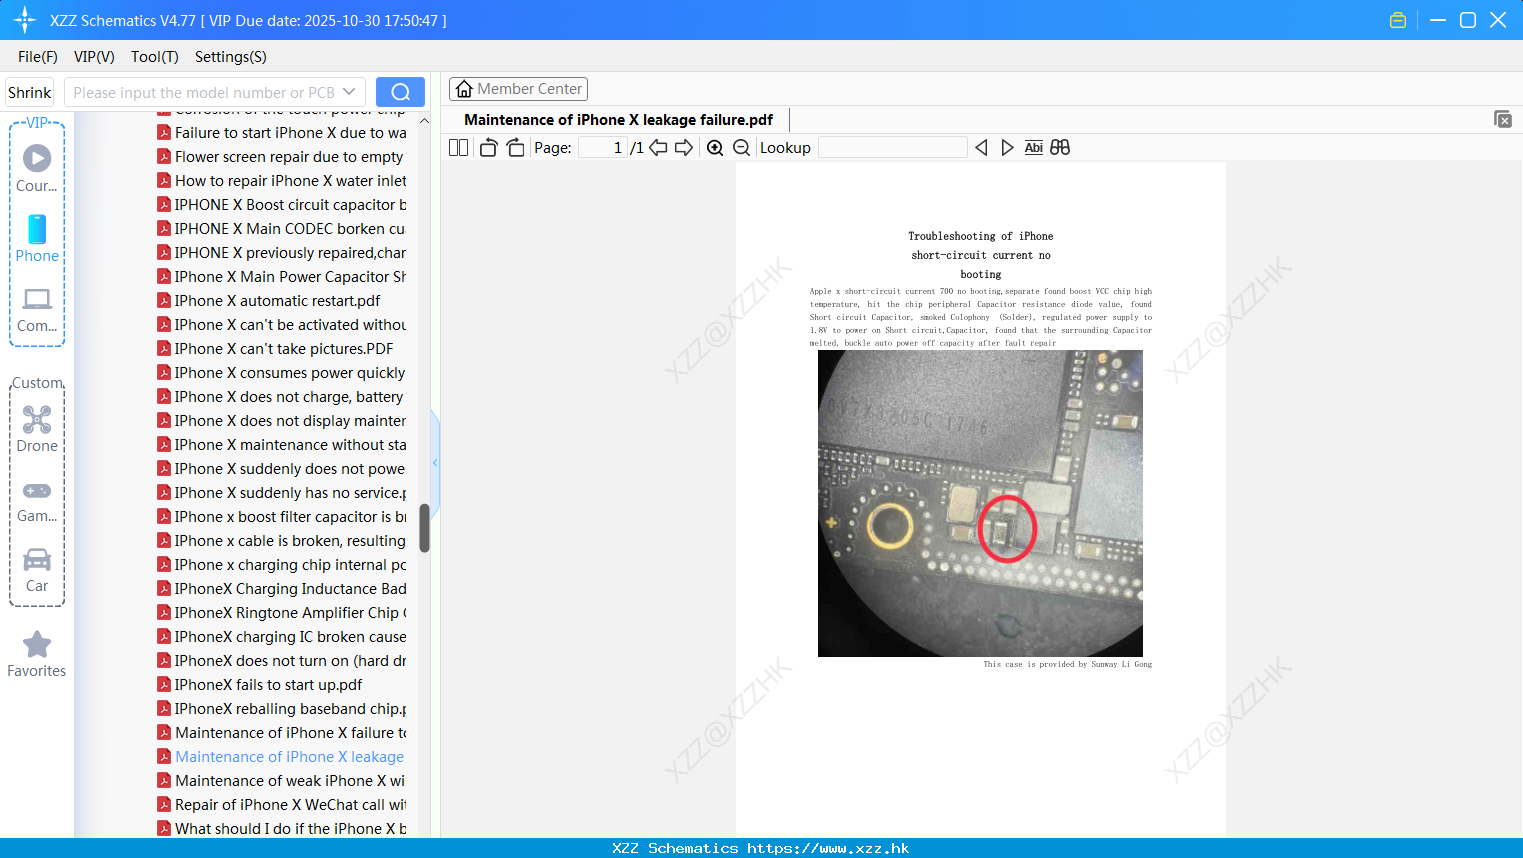Screen dimensions: 1523x858
Task: Open IPhone X can't take pictures.PDF
Action: pyautogui.click(x=275, y=349)
